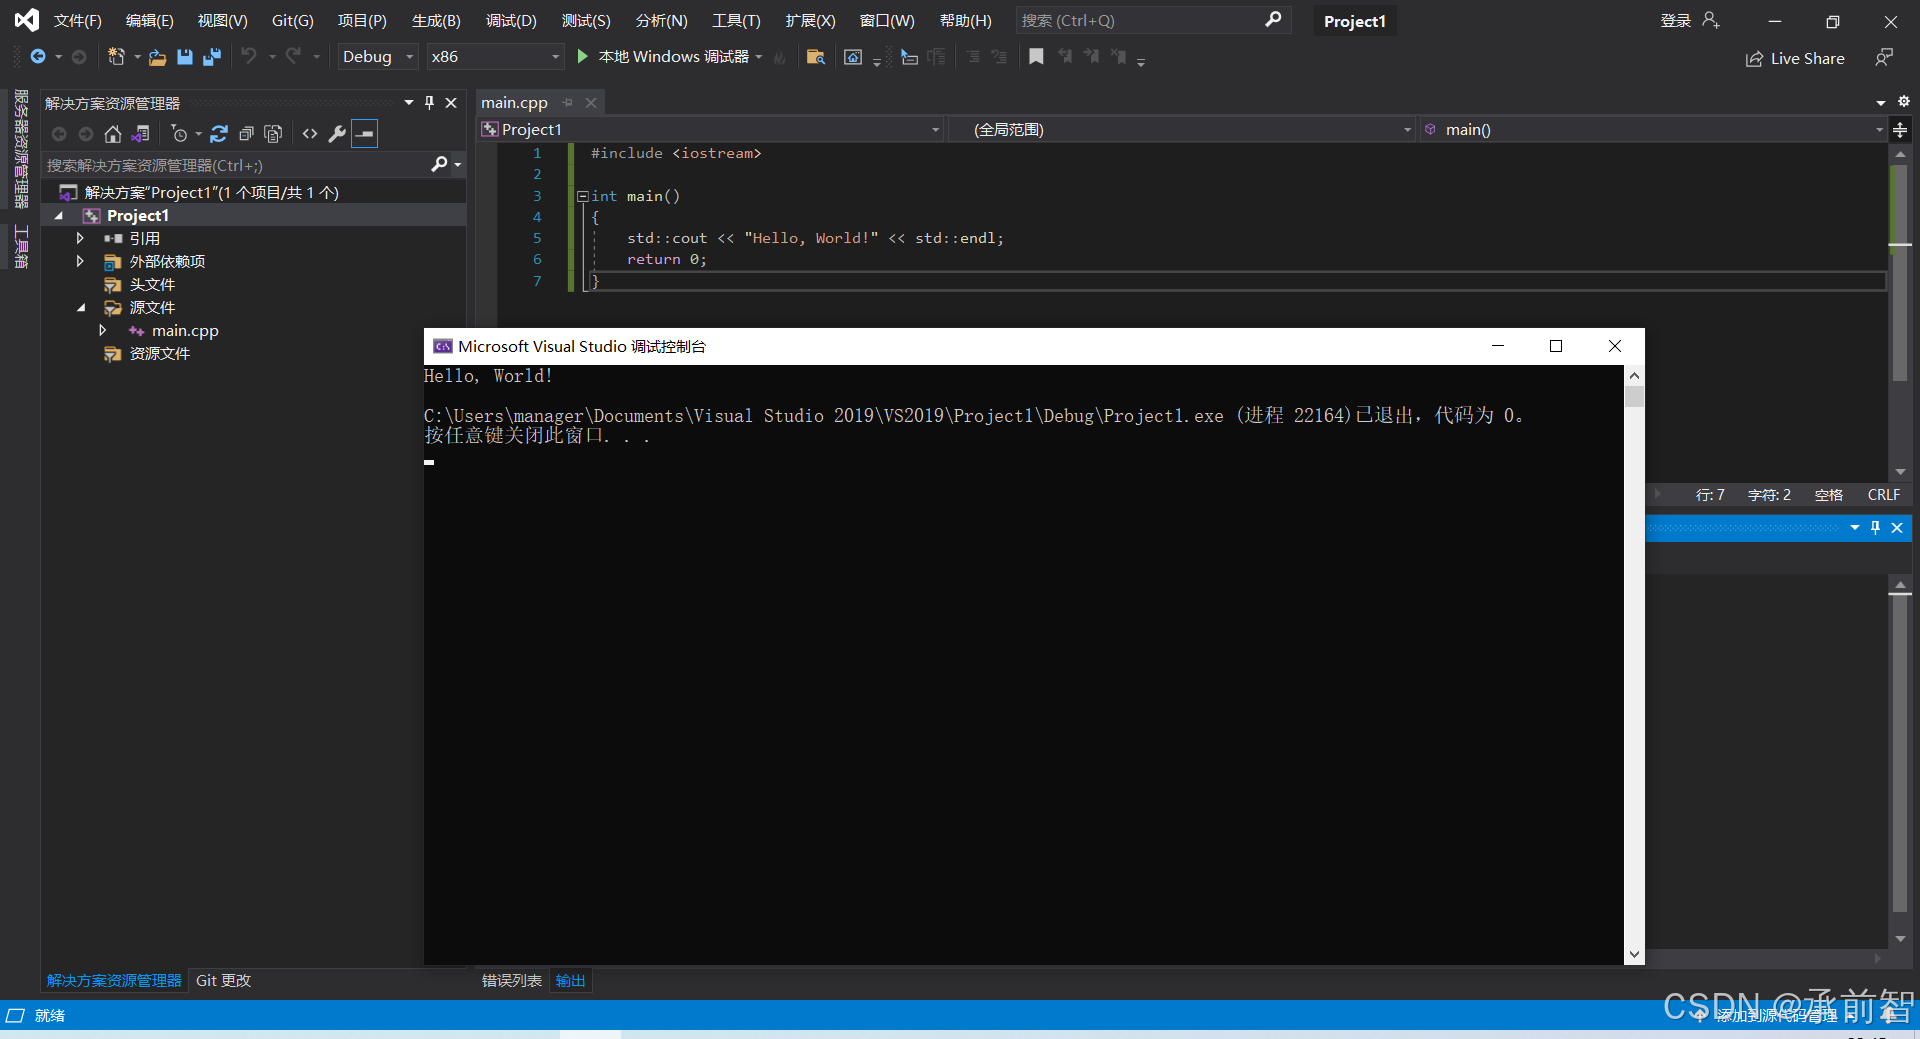The width and height of the screenshot is (1920, 1039).
Task: Click the 登录 sign-in link
Action: (1675, 20)
